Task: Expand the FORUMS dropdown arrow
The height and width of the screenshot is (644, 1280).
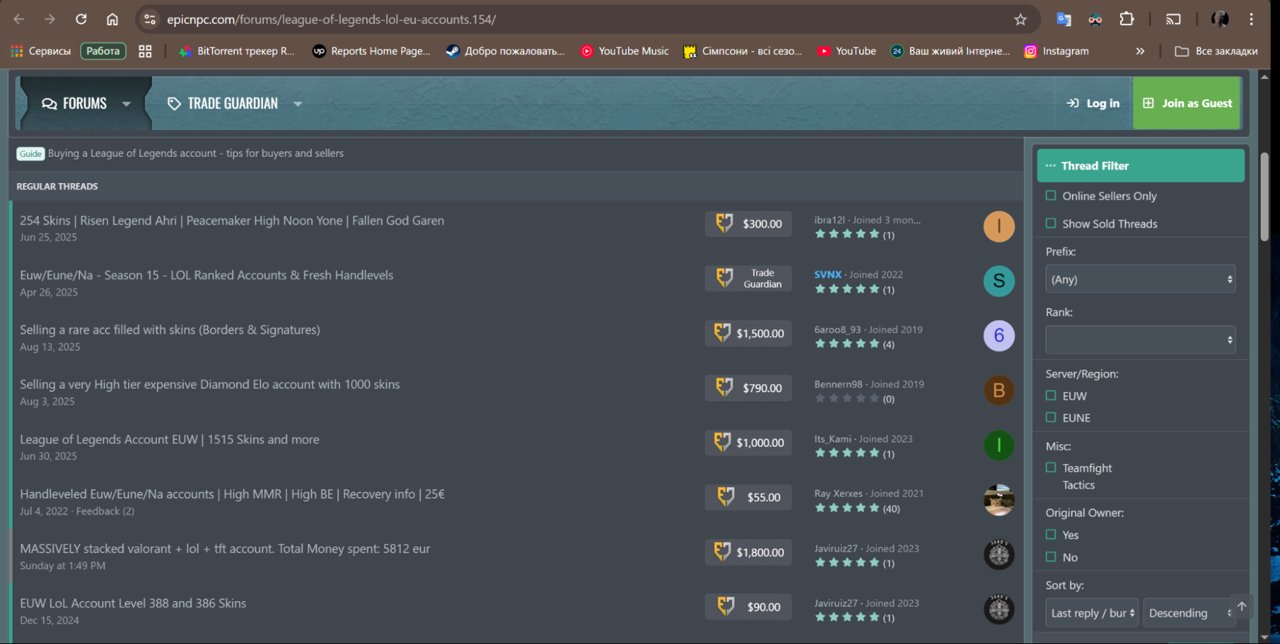Action: [126, 104]
